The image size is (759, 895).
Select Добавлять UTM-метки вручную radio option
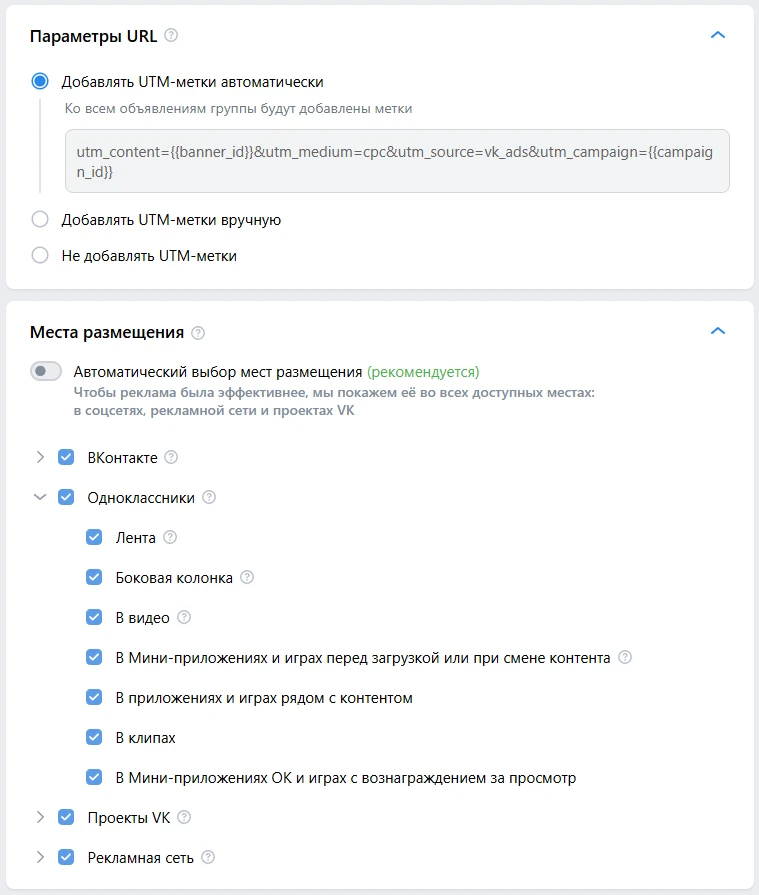click(40, 220)
